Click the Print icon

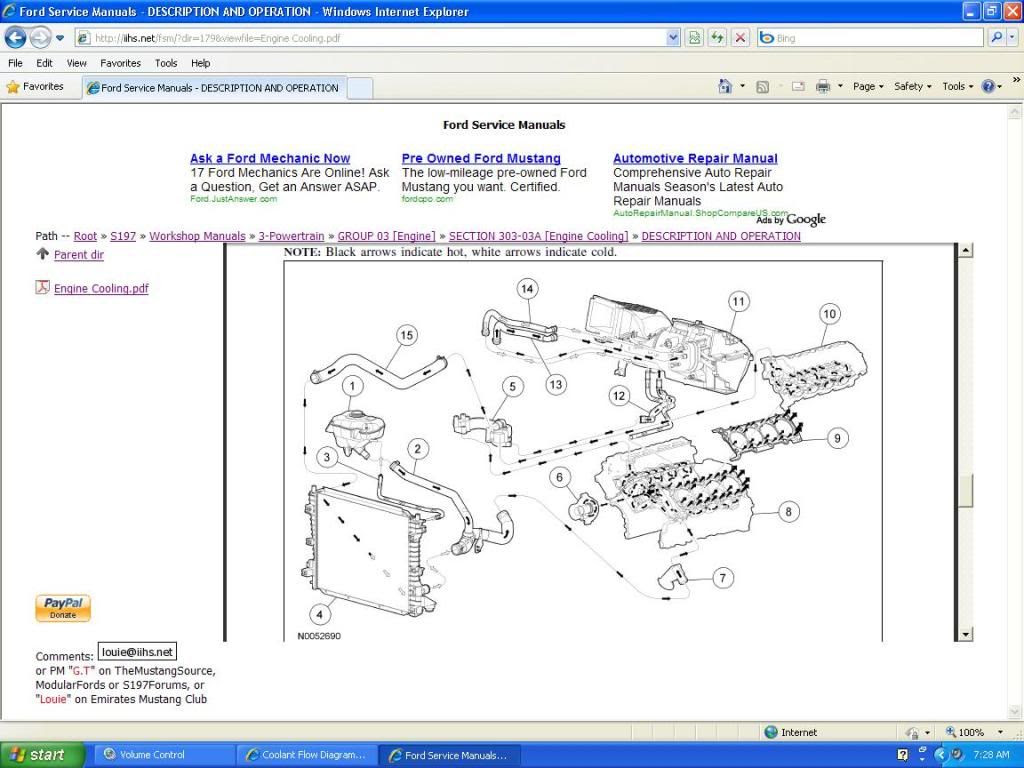823,86
